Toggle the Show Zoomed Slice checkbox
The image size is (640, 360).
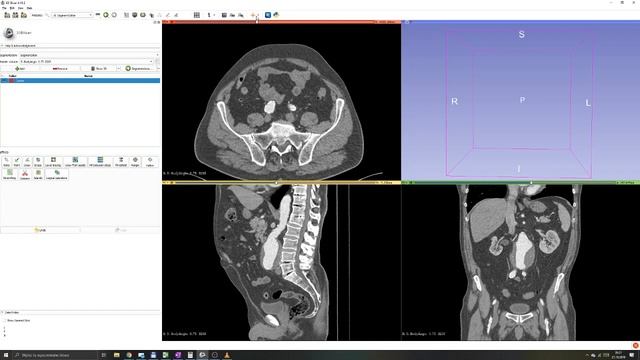5,321
